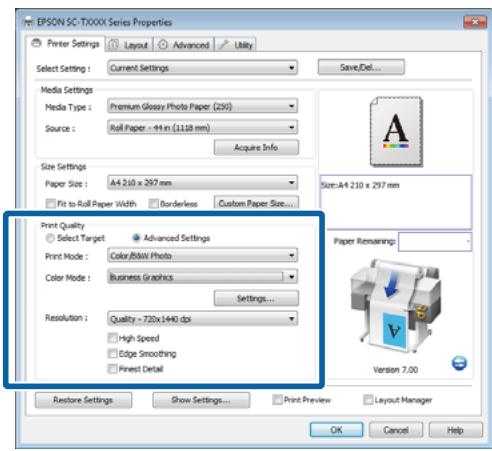Click the Custom Paper Size... button
Screen dimensions: 492x451
(x=256, y=203)
